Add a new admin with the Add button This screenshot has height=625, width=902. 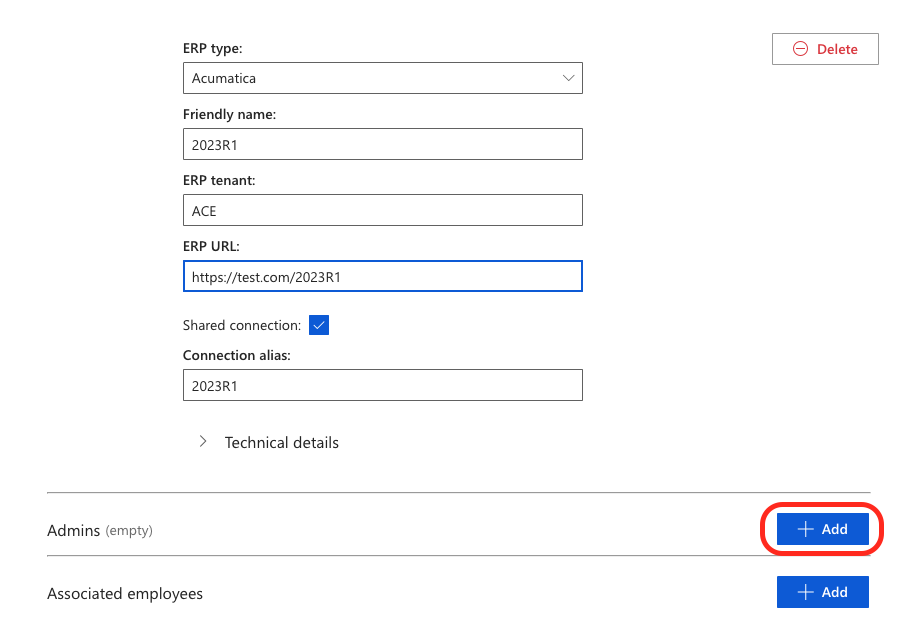tap(822, 529)
